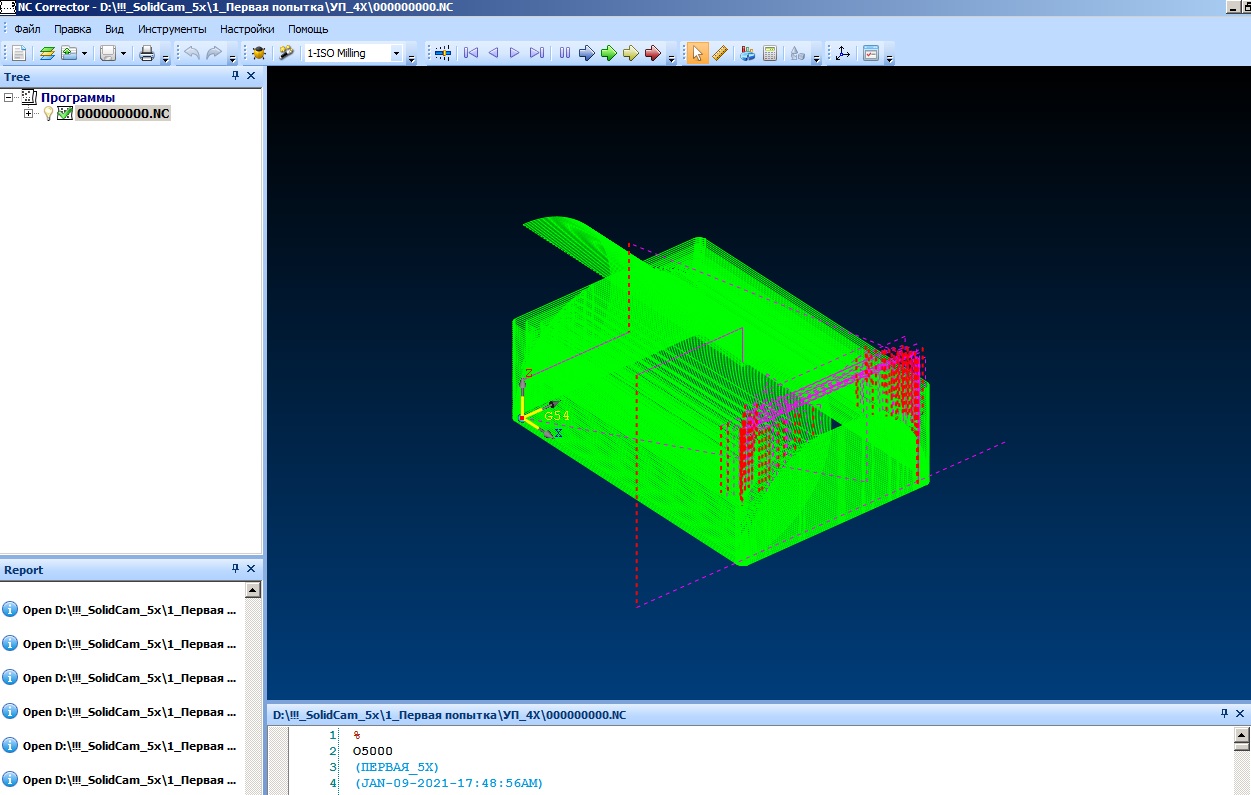
Task: Jump to the last frame of the simulation
Action: coord(537,53)
